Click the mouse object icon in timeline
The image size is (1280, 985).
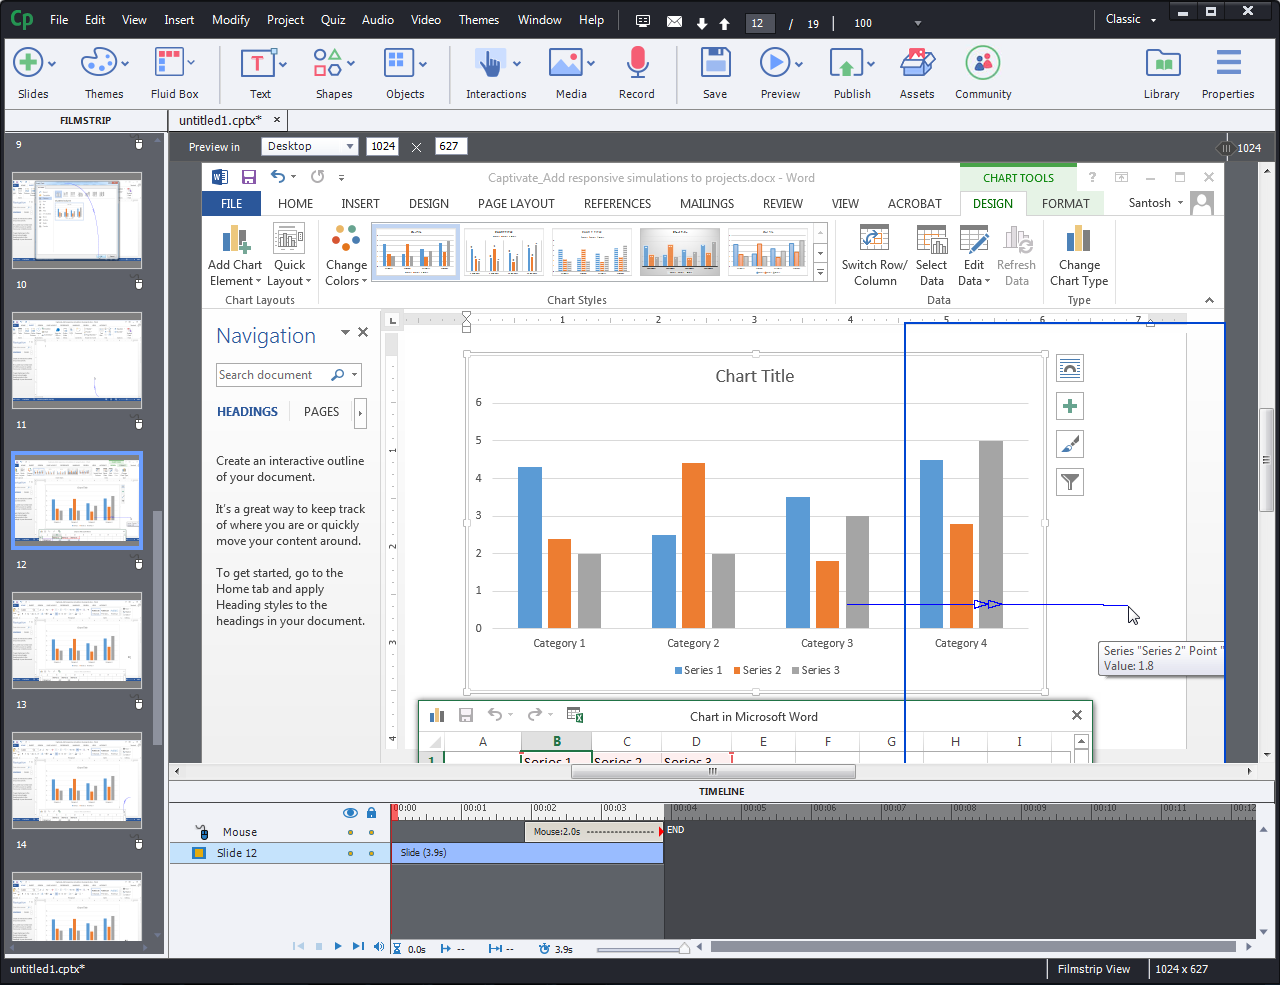click(203, 832)
